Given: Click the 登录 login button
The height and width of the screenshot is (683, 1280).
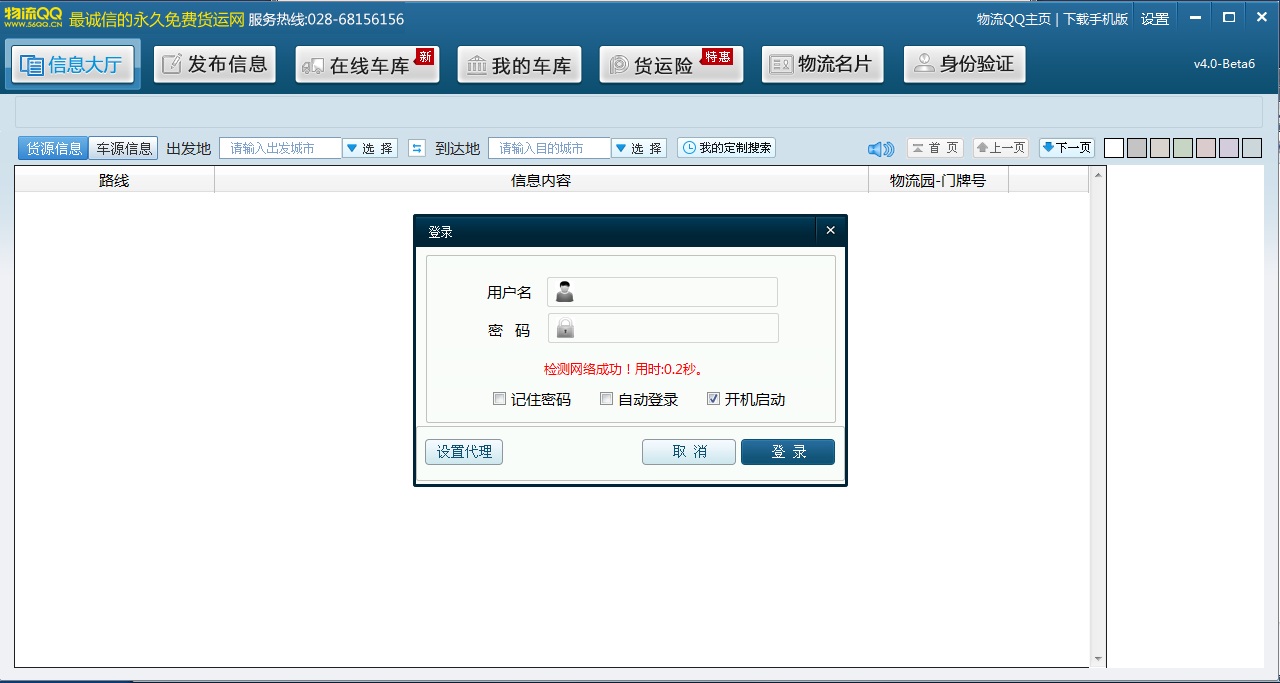Looking at the screenshot, I should [787, 451].
